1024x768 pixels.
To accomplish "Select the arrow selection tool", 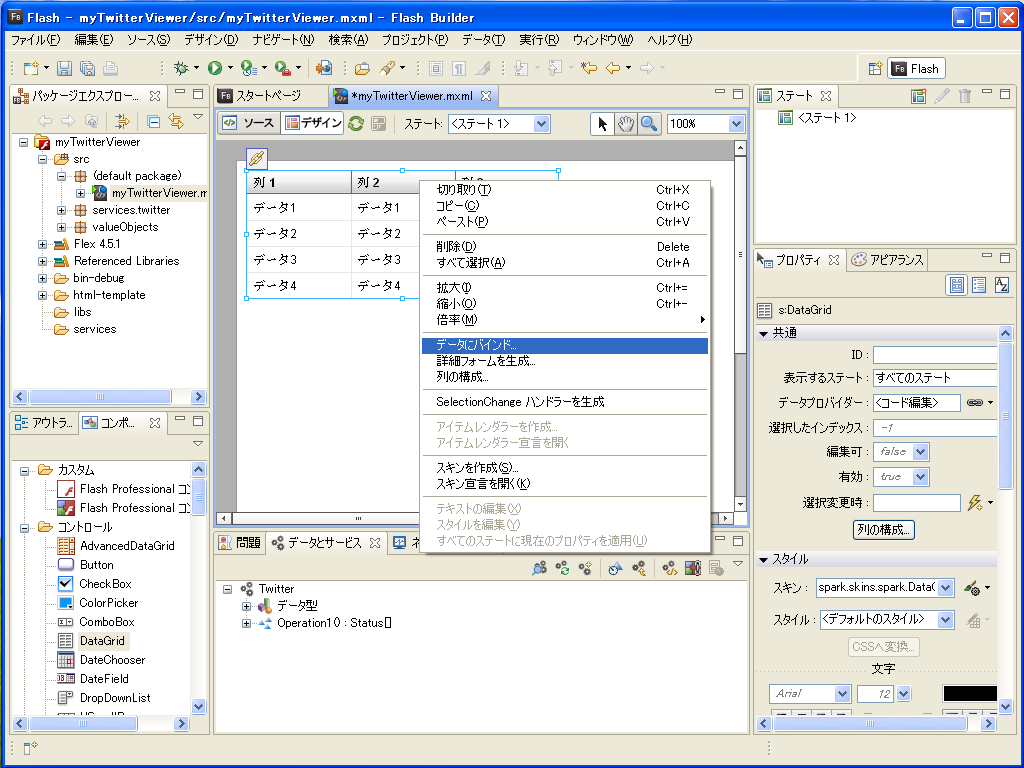I will point(602,123).
